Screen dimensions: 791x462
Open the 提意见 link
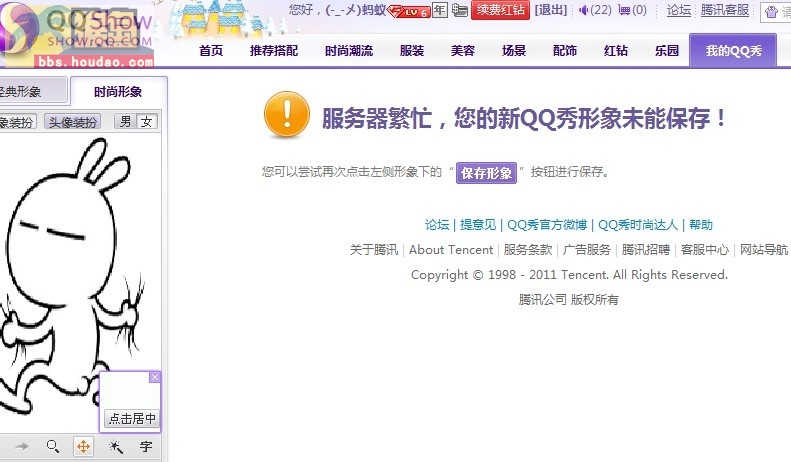pos(478,224)
